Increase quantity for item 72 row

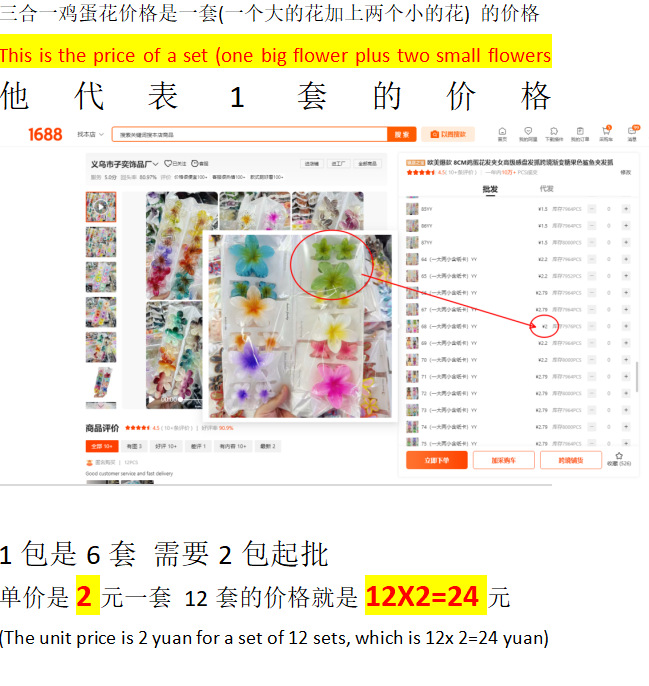coord(626,393)
